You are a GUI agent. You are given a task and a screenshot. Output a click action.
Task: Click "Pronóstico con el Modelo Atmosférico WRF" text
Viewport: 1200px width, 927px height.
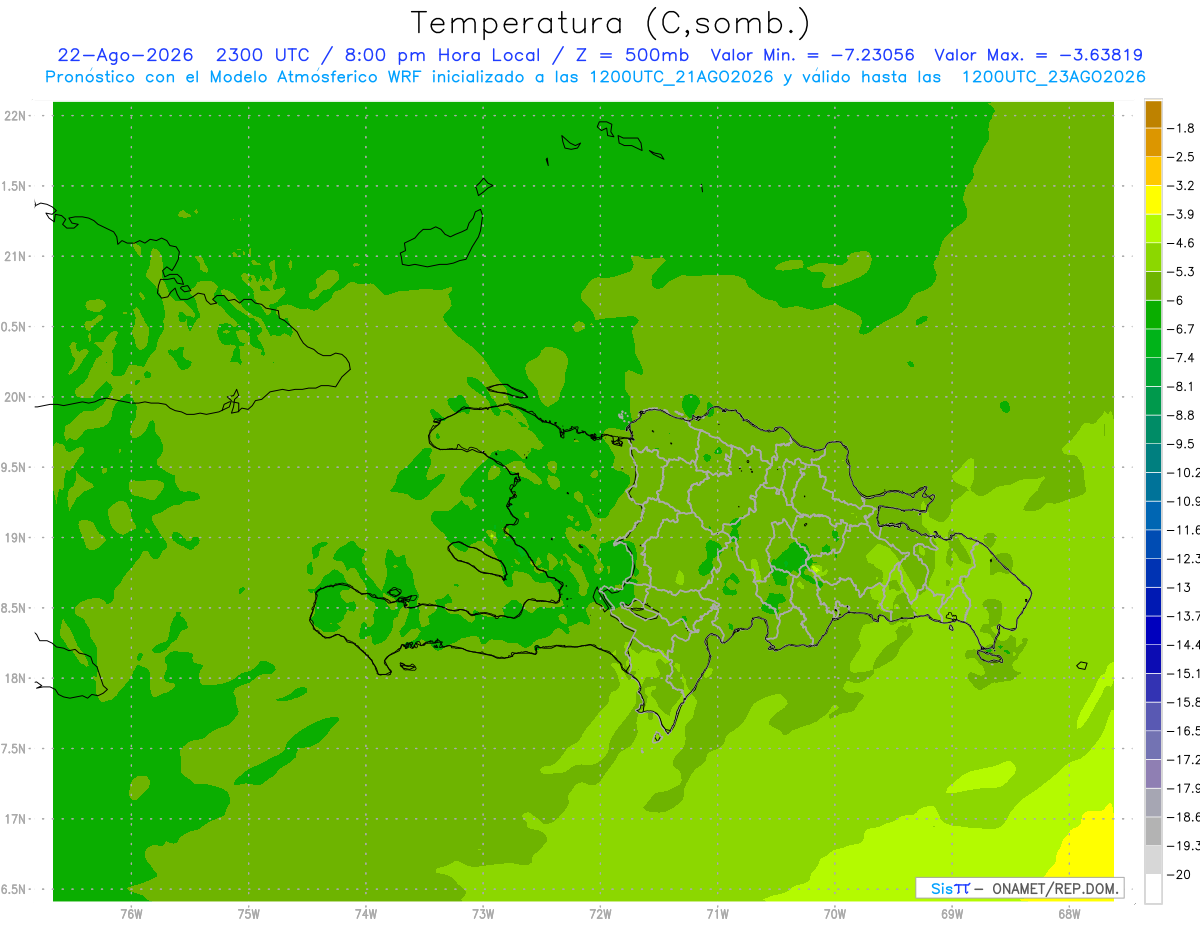click(235, 77)
